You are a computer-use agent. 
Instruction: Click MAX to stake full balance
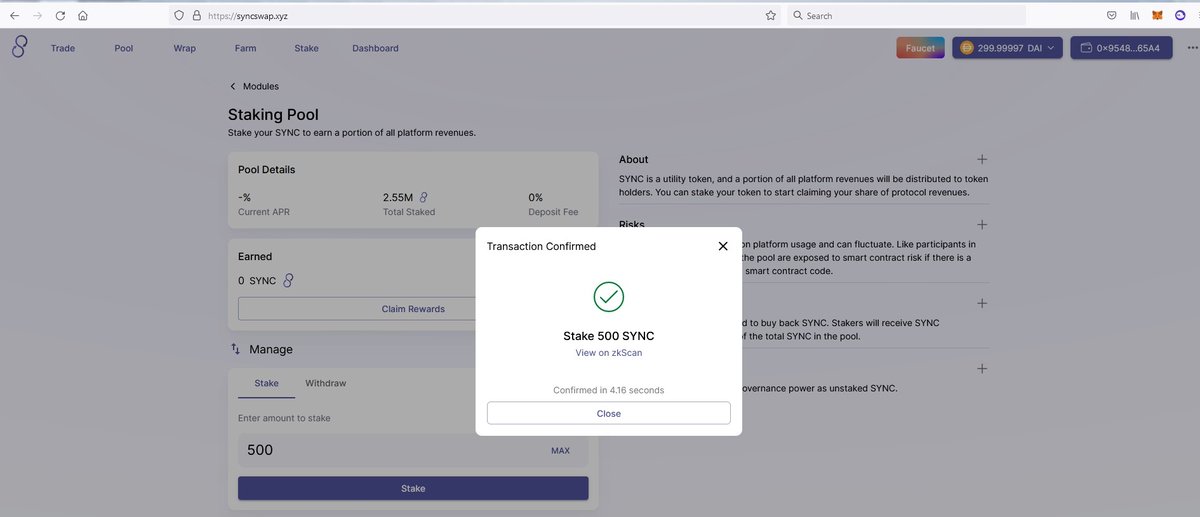561,450
